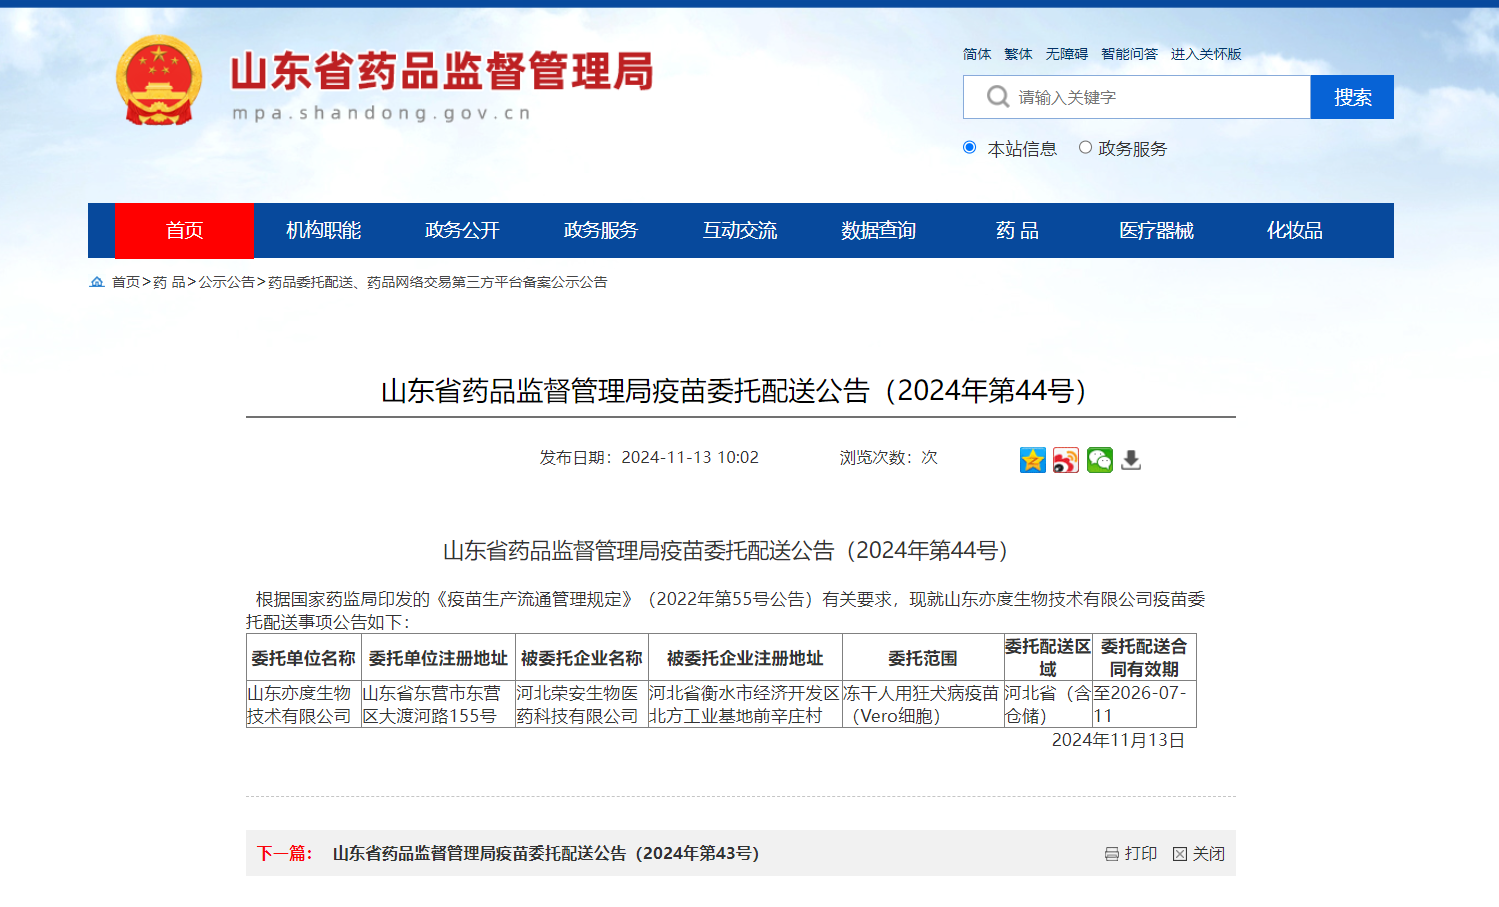Open the 政务公开 navigation menu
This screenshot has width=1499, height=907.
(462, 231)
